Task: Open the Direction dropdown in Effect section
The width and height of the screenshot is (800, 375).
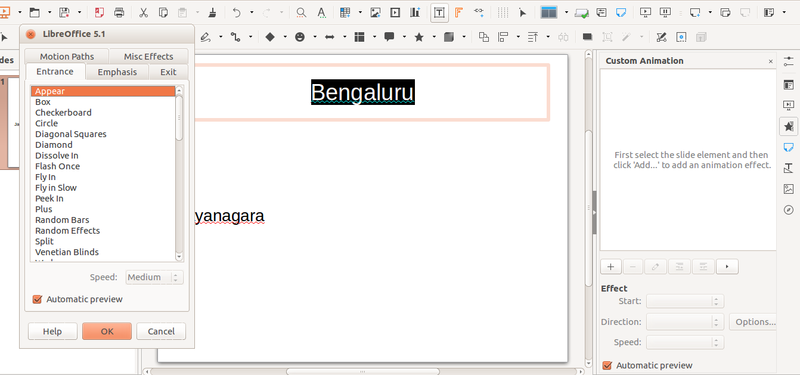Action: pyautogui.click(x=685, y=322)
